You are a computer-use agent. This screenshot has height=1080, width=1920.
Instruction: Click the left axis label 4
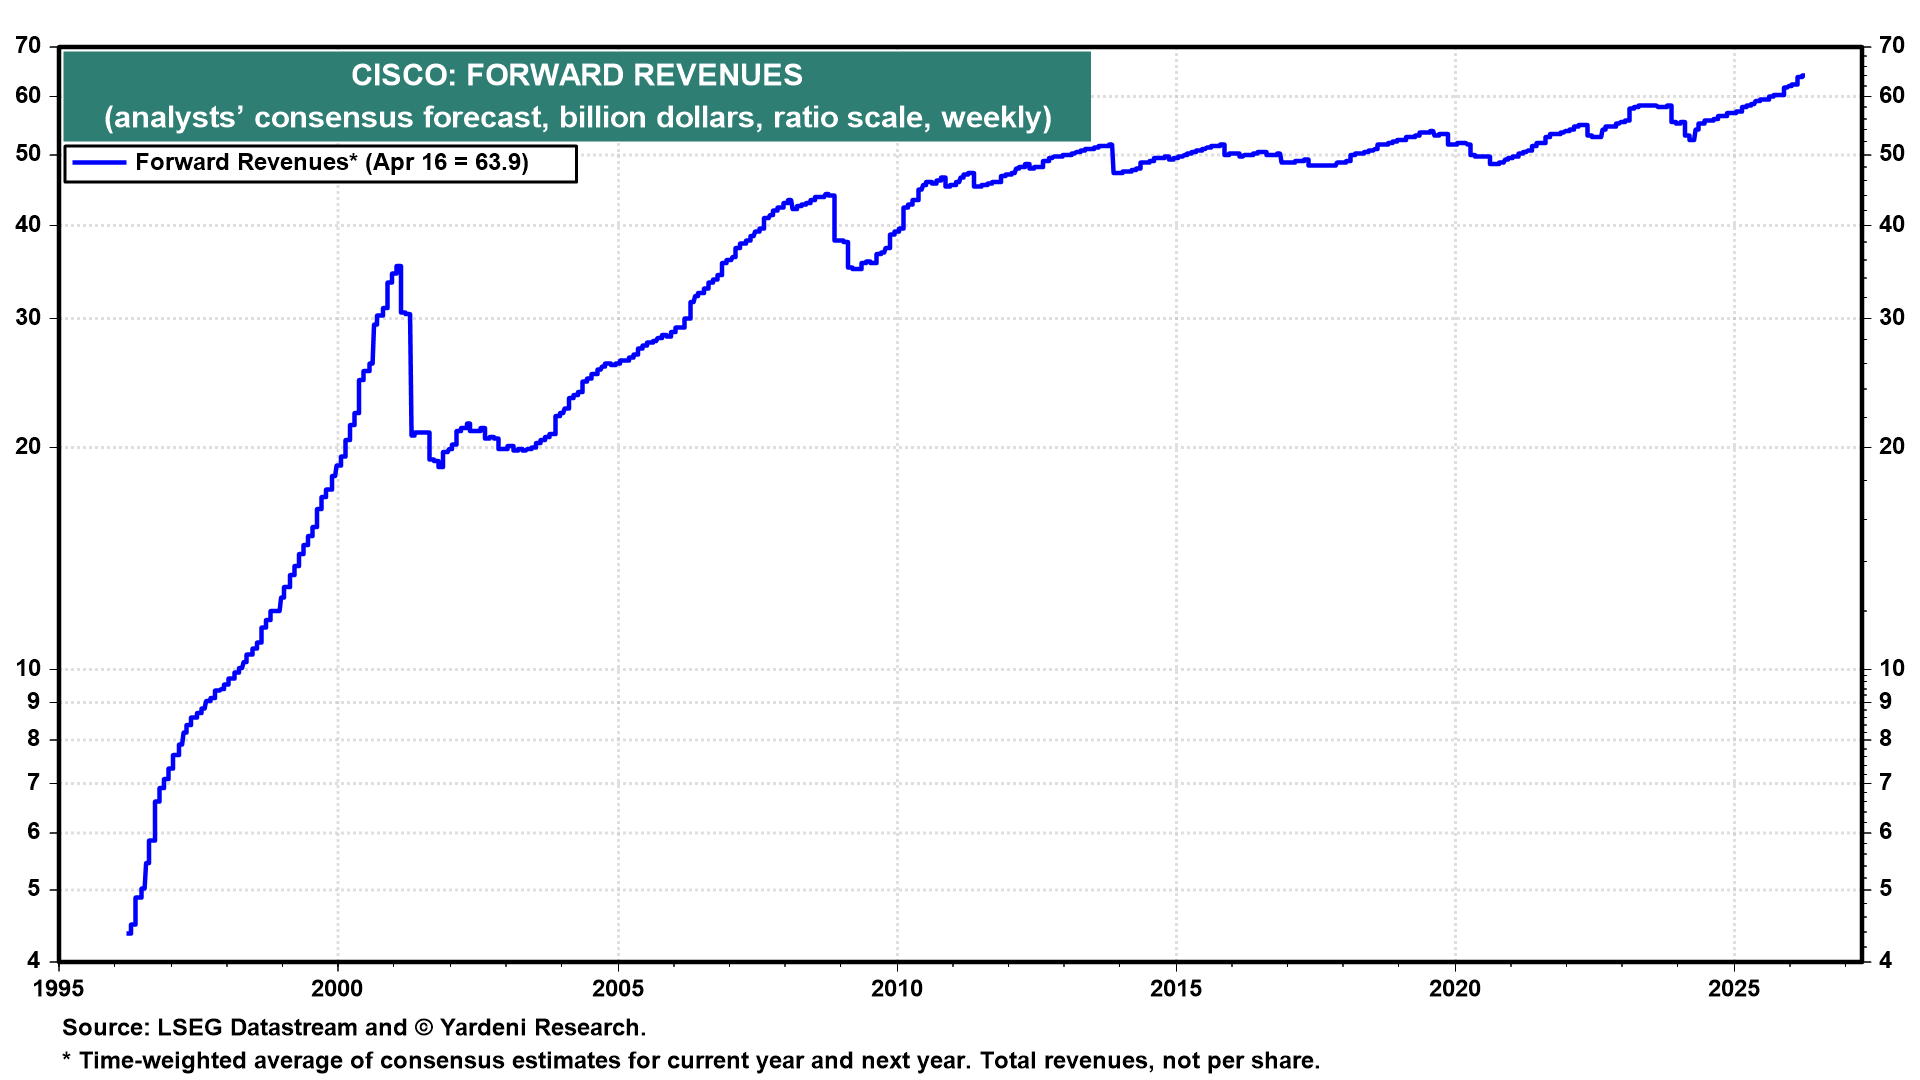(x=34, y=961)
